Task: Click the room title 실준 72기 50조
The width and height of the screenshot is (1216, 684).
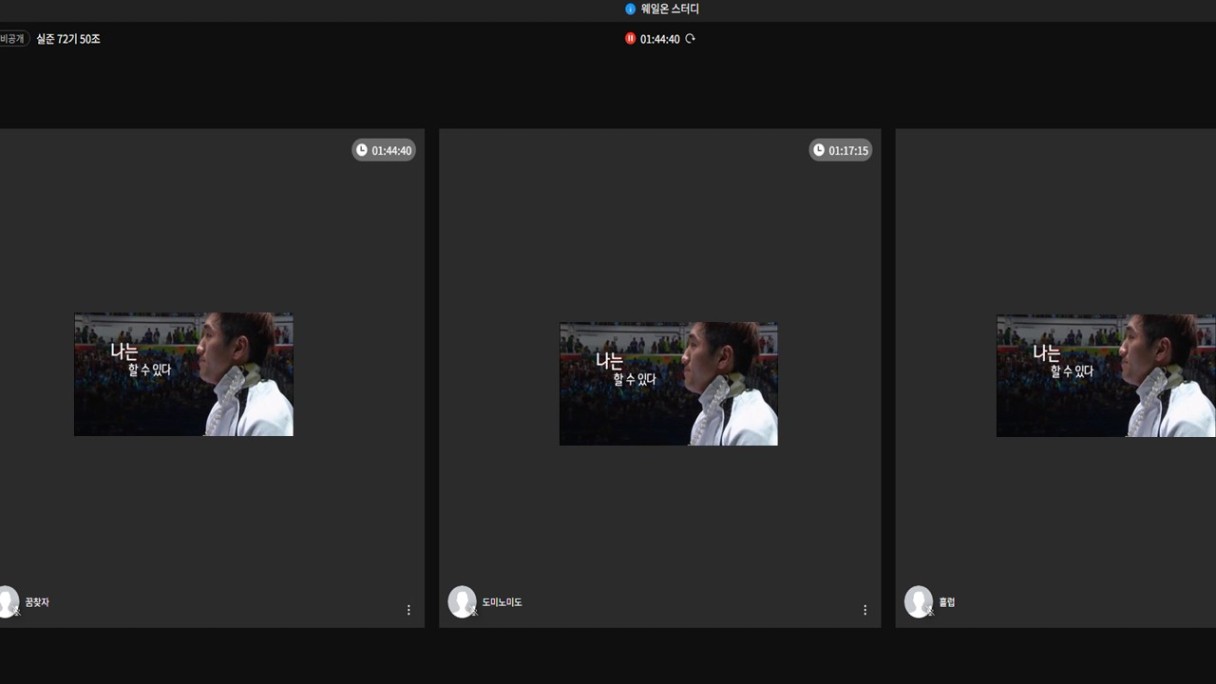Action: pos(68,39)
